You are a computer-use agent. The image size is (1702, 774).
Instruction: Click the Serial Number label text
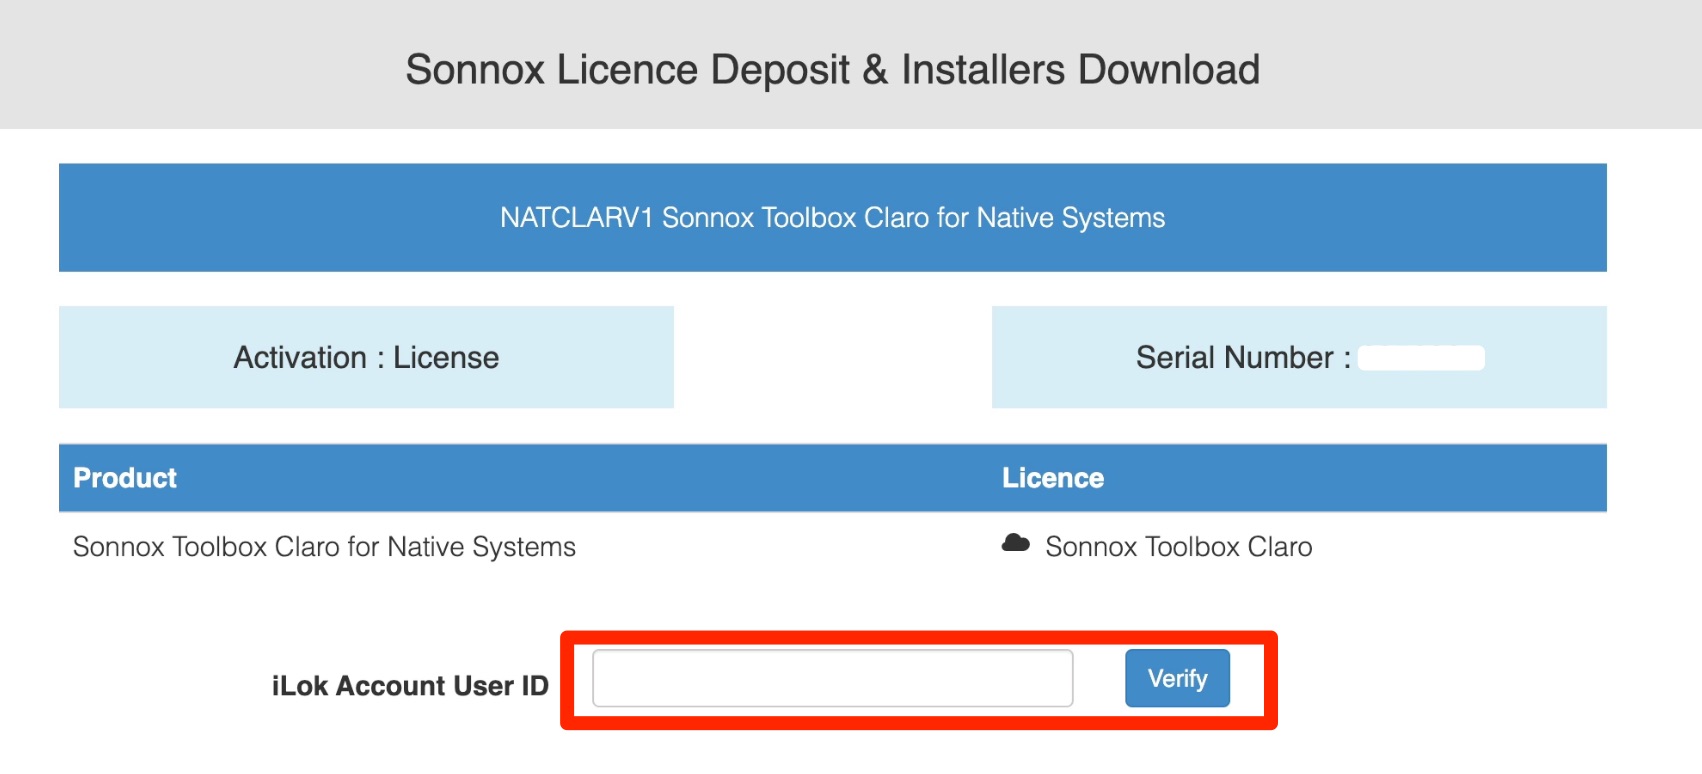point(1243,357)
